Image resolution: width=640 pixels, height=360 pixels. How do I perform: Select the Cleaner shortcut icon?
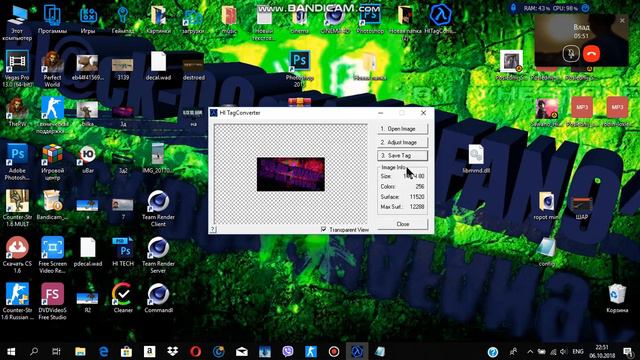tap(123, 299)
